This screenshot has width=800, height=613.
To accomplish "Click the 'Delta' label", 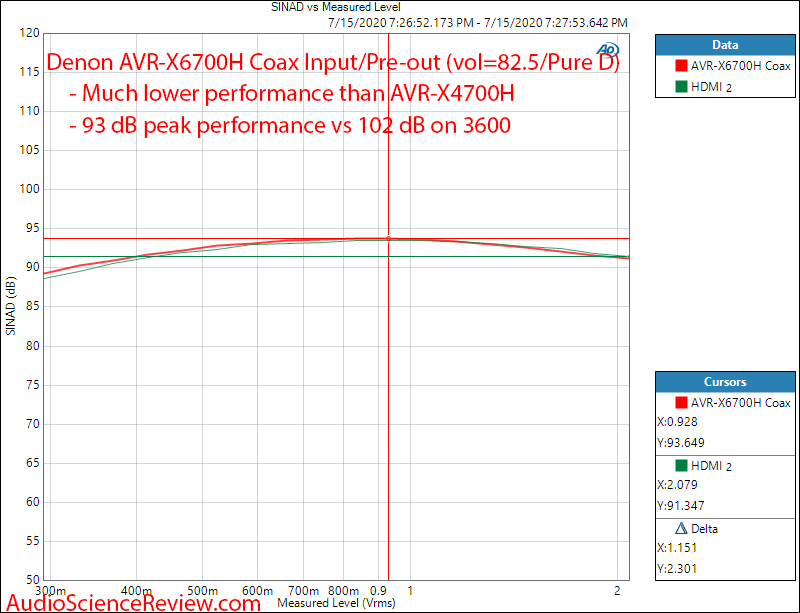I will point(704,529).
